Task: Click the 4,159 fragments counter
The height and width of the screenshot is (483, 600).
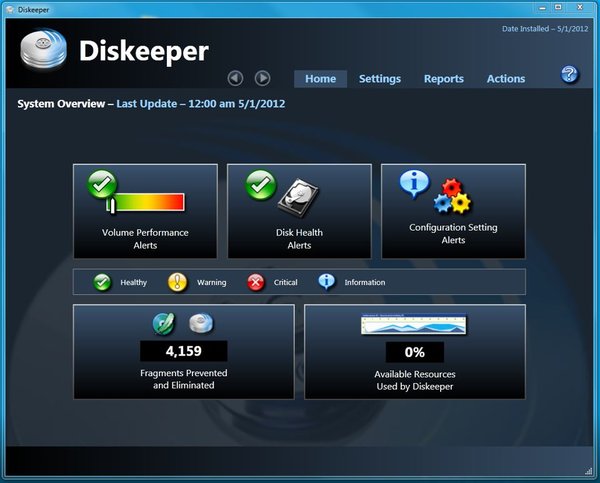Action: tap(184, 351)
